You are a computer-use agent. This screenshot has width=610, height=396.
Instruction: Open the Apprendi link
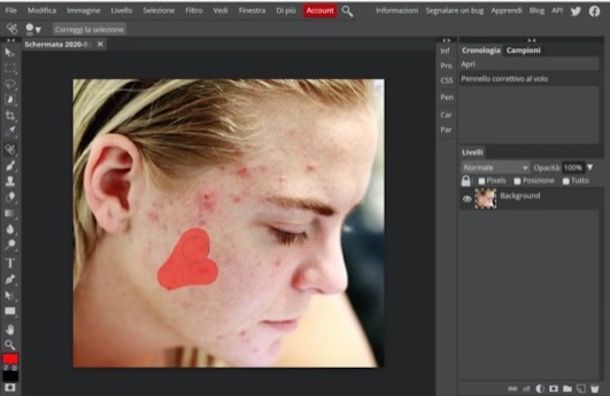click(x=506, y=11)
